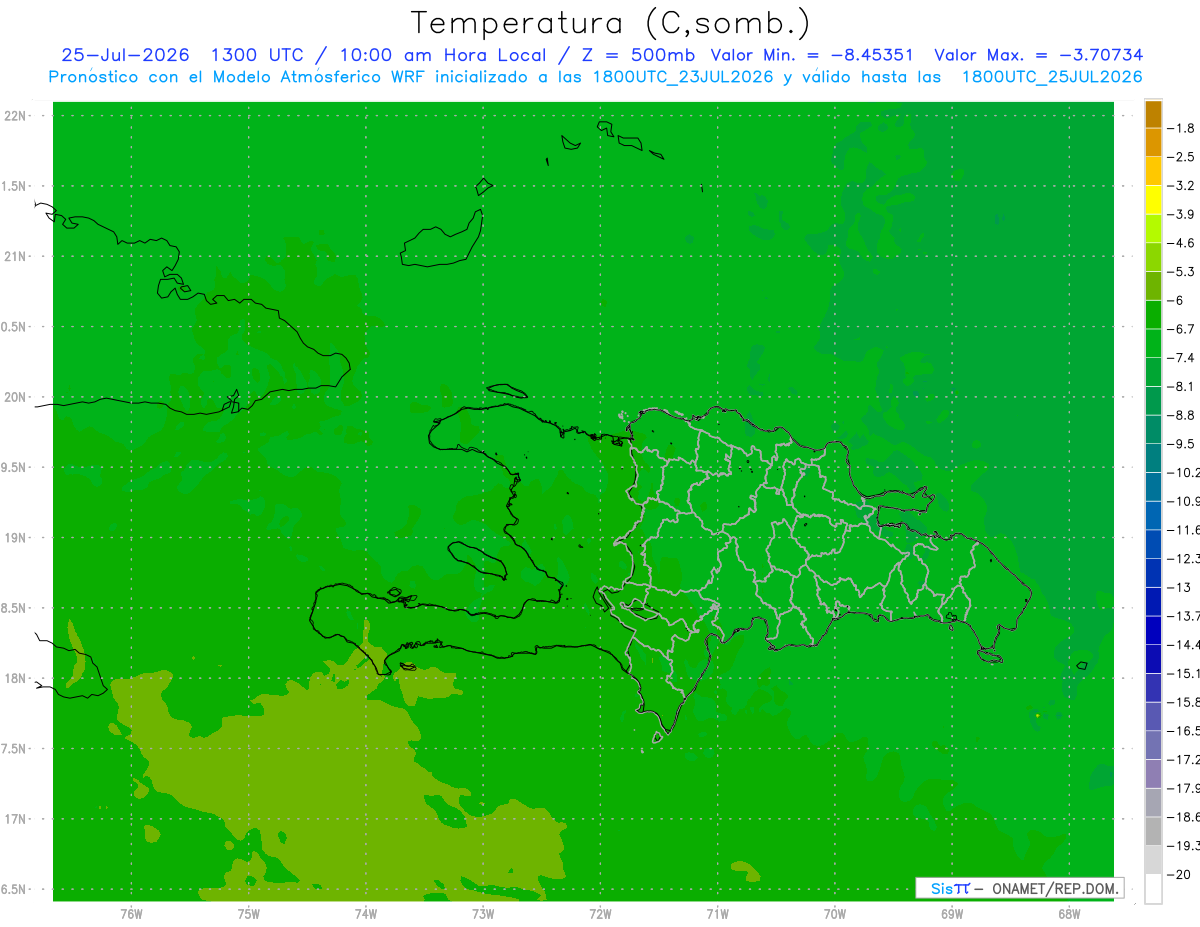The height and width of the screenshot is (927, 1200).
Task: Click the '69W' longitude label
Action: [x=952, y=914]
